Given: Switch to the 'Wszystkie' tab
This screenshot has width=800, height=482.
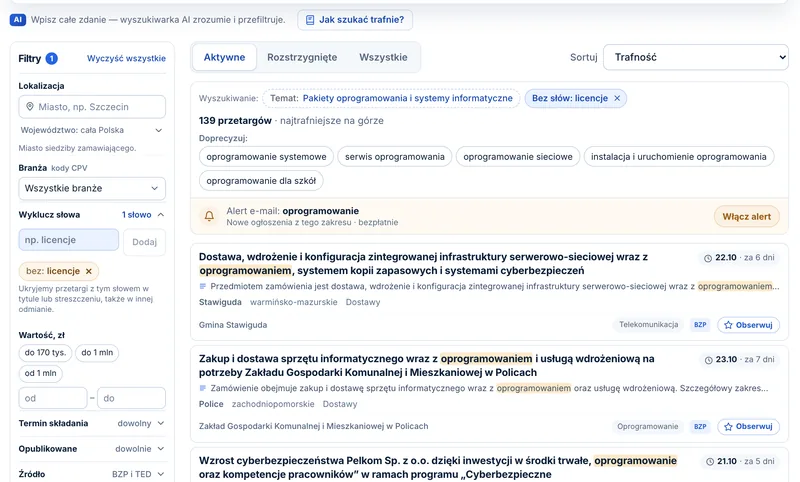Looking at the screenshot, I should [x=383, y=57].
